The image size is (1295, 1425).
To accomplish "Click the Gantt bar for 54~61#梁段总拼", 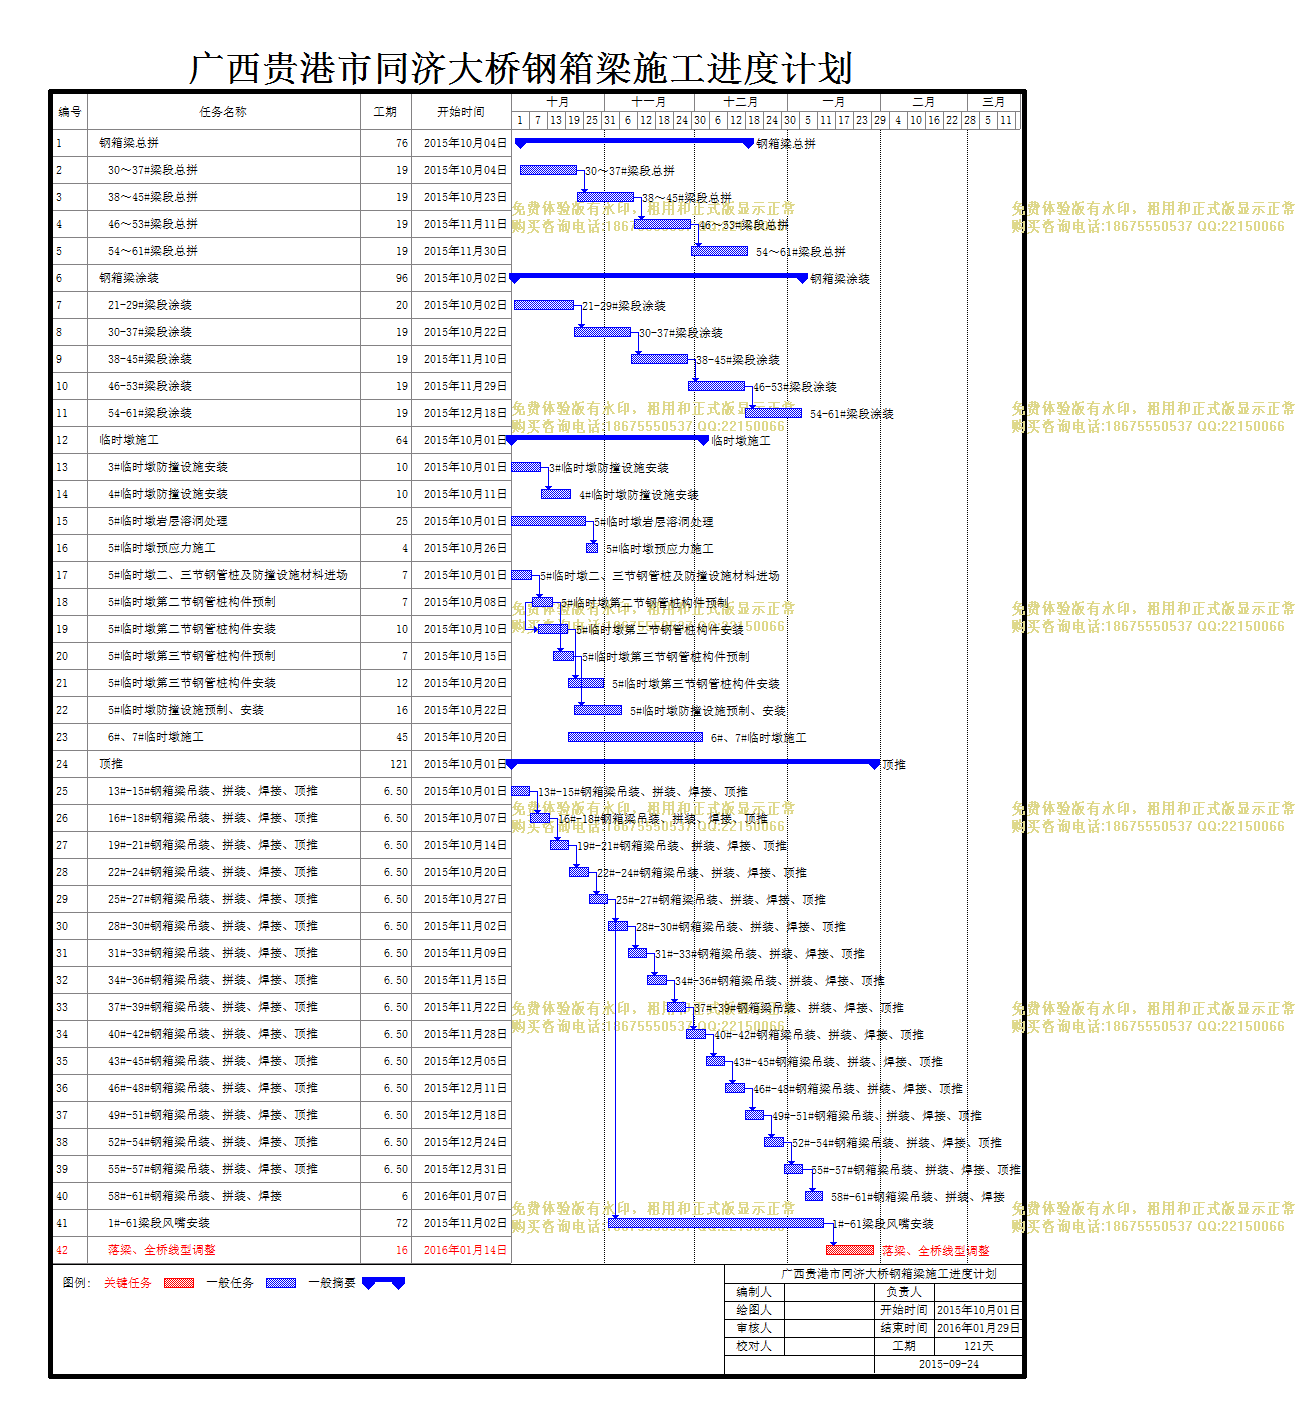I will (719, 251).
